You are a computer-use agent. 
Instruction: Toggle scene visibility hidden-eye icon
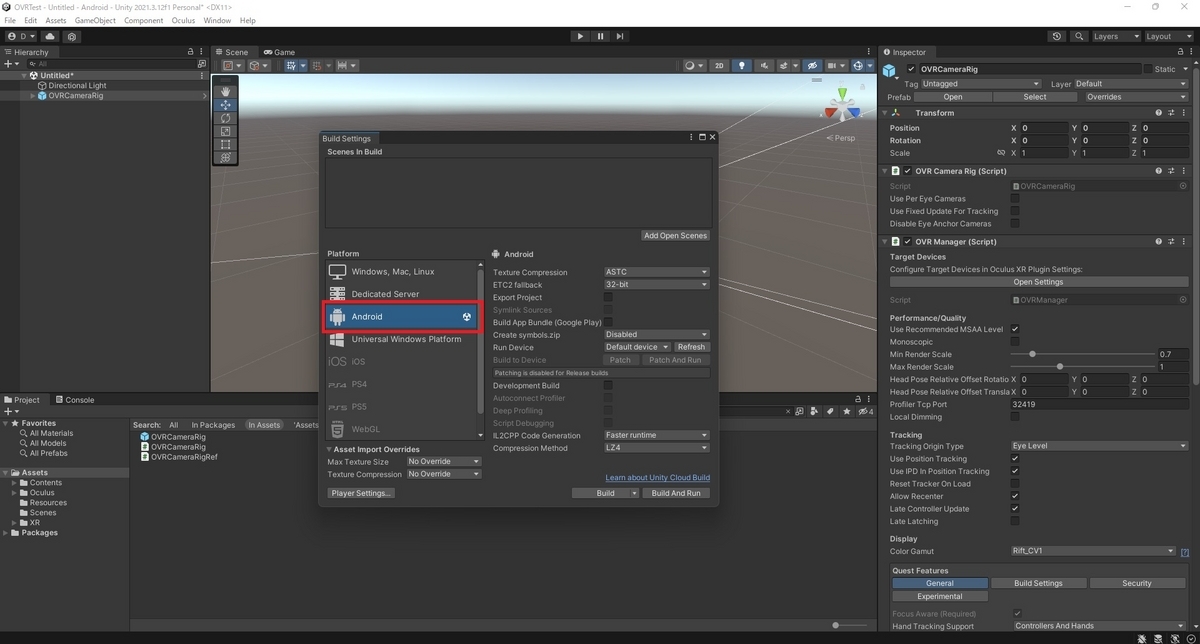[812, 66]
